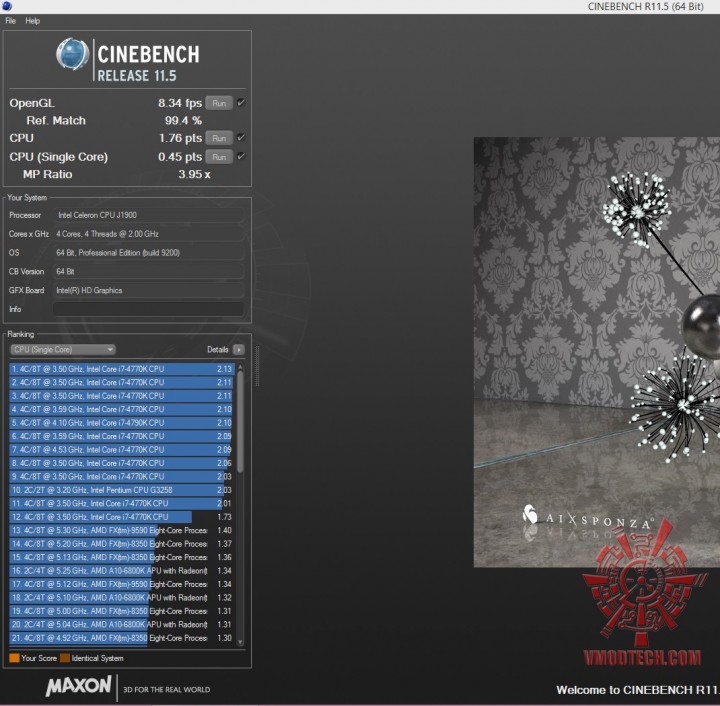Run the CPU benchmark
Viewport: 720px width, 706px height.
pyautogui.click(x=219, y=138)
